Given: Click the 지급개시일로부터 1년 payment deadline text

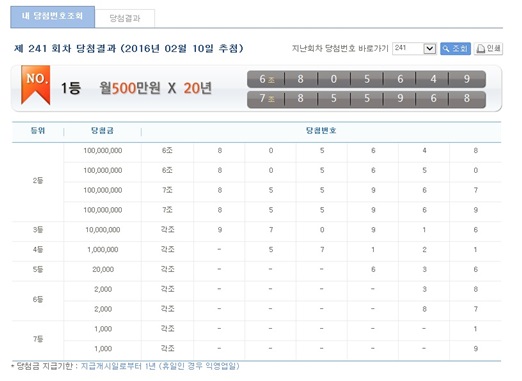Looking at the screenshot, I should pyautogui.click(x=118, y=366).
